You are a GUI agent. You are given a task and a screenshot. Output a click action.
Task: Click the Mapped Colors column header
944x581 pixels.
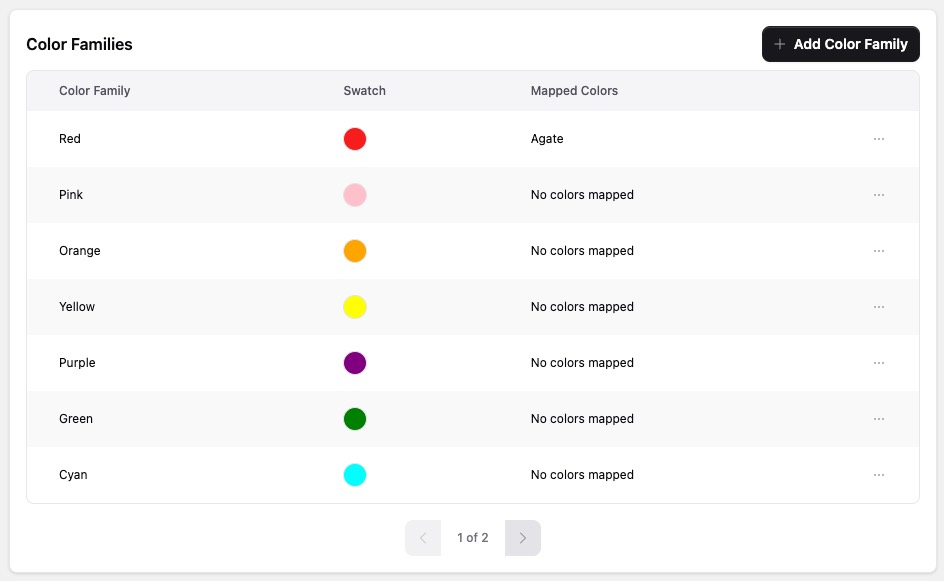click(574, 91)
